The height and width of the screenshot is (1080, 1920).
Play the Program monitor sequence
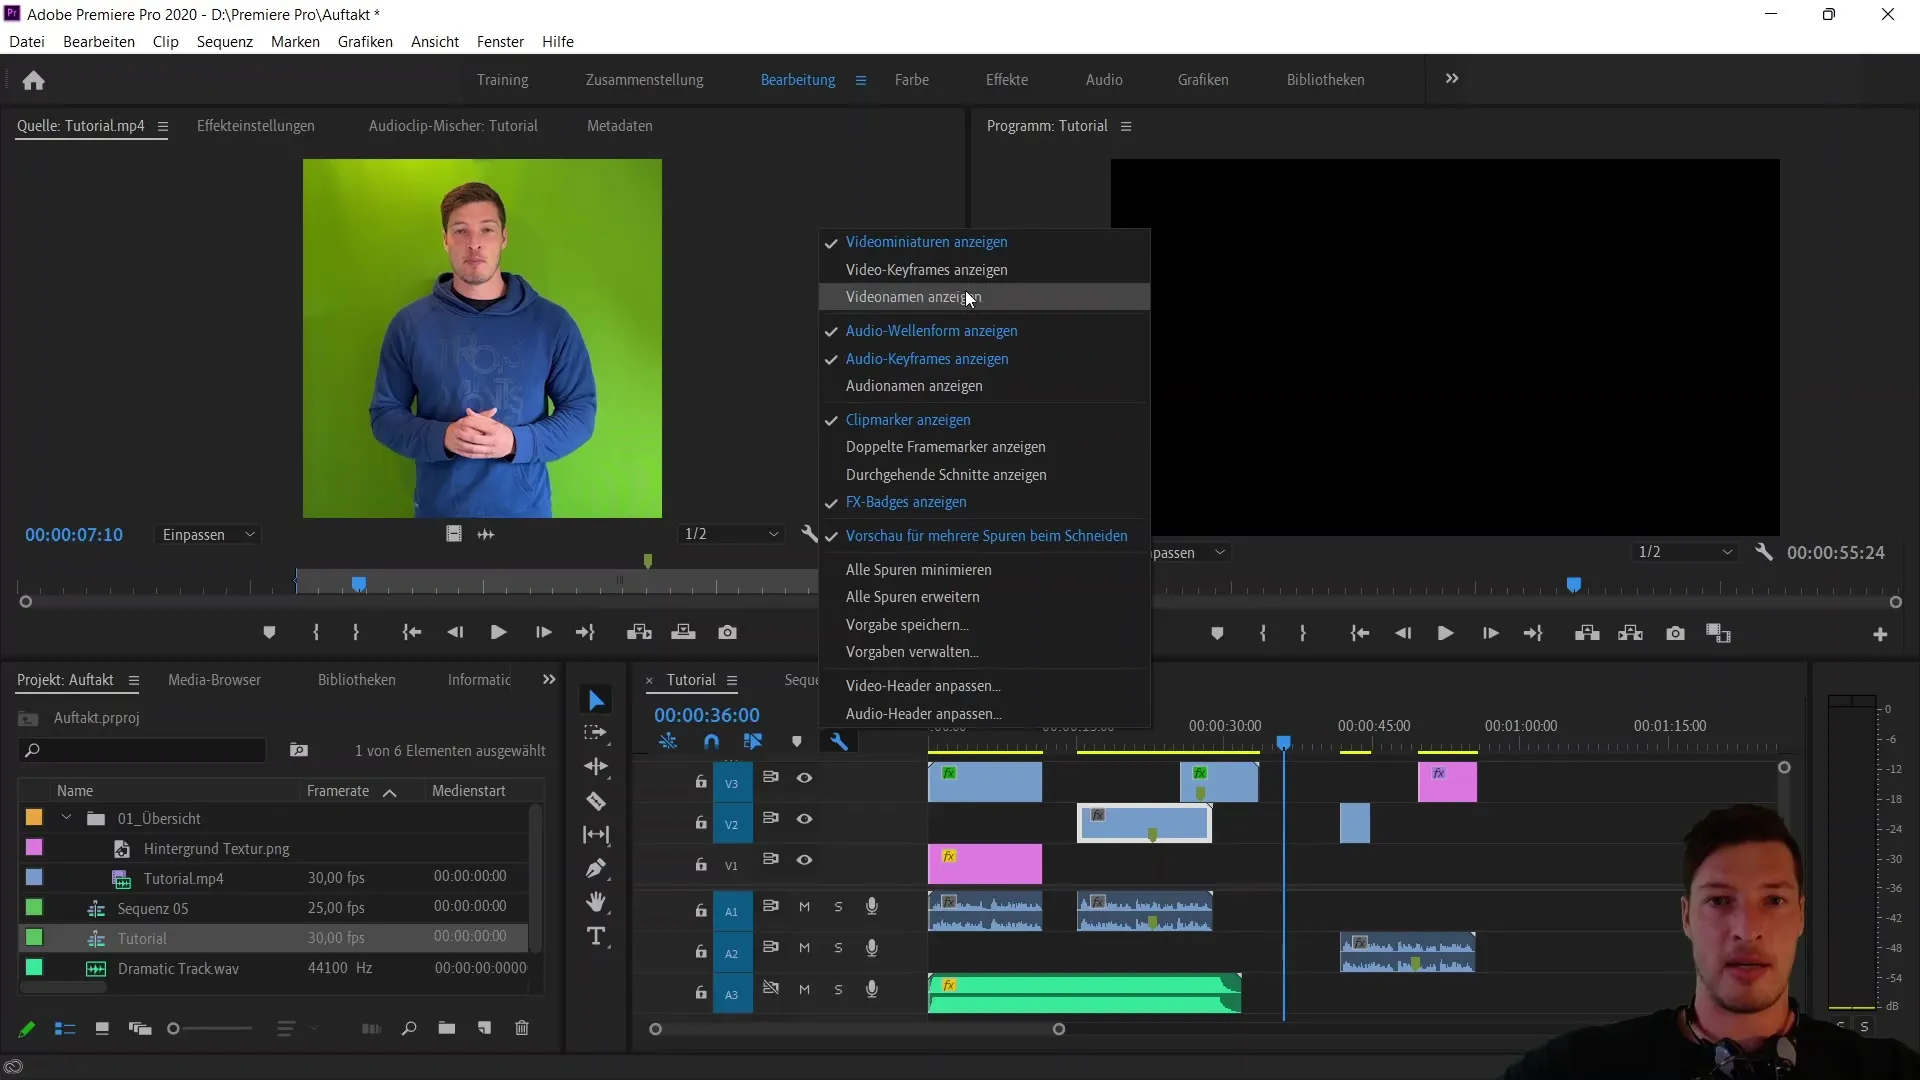(1445, 634)
